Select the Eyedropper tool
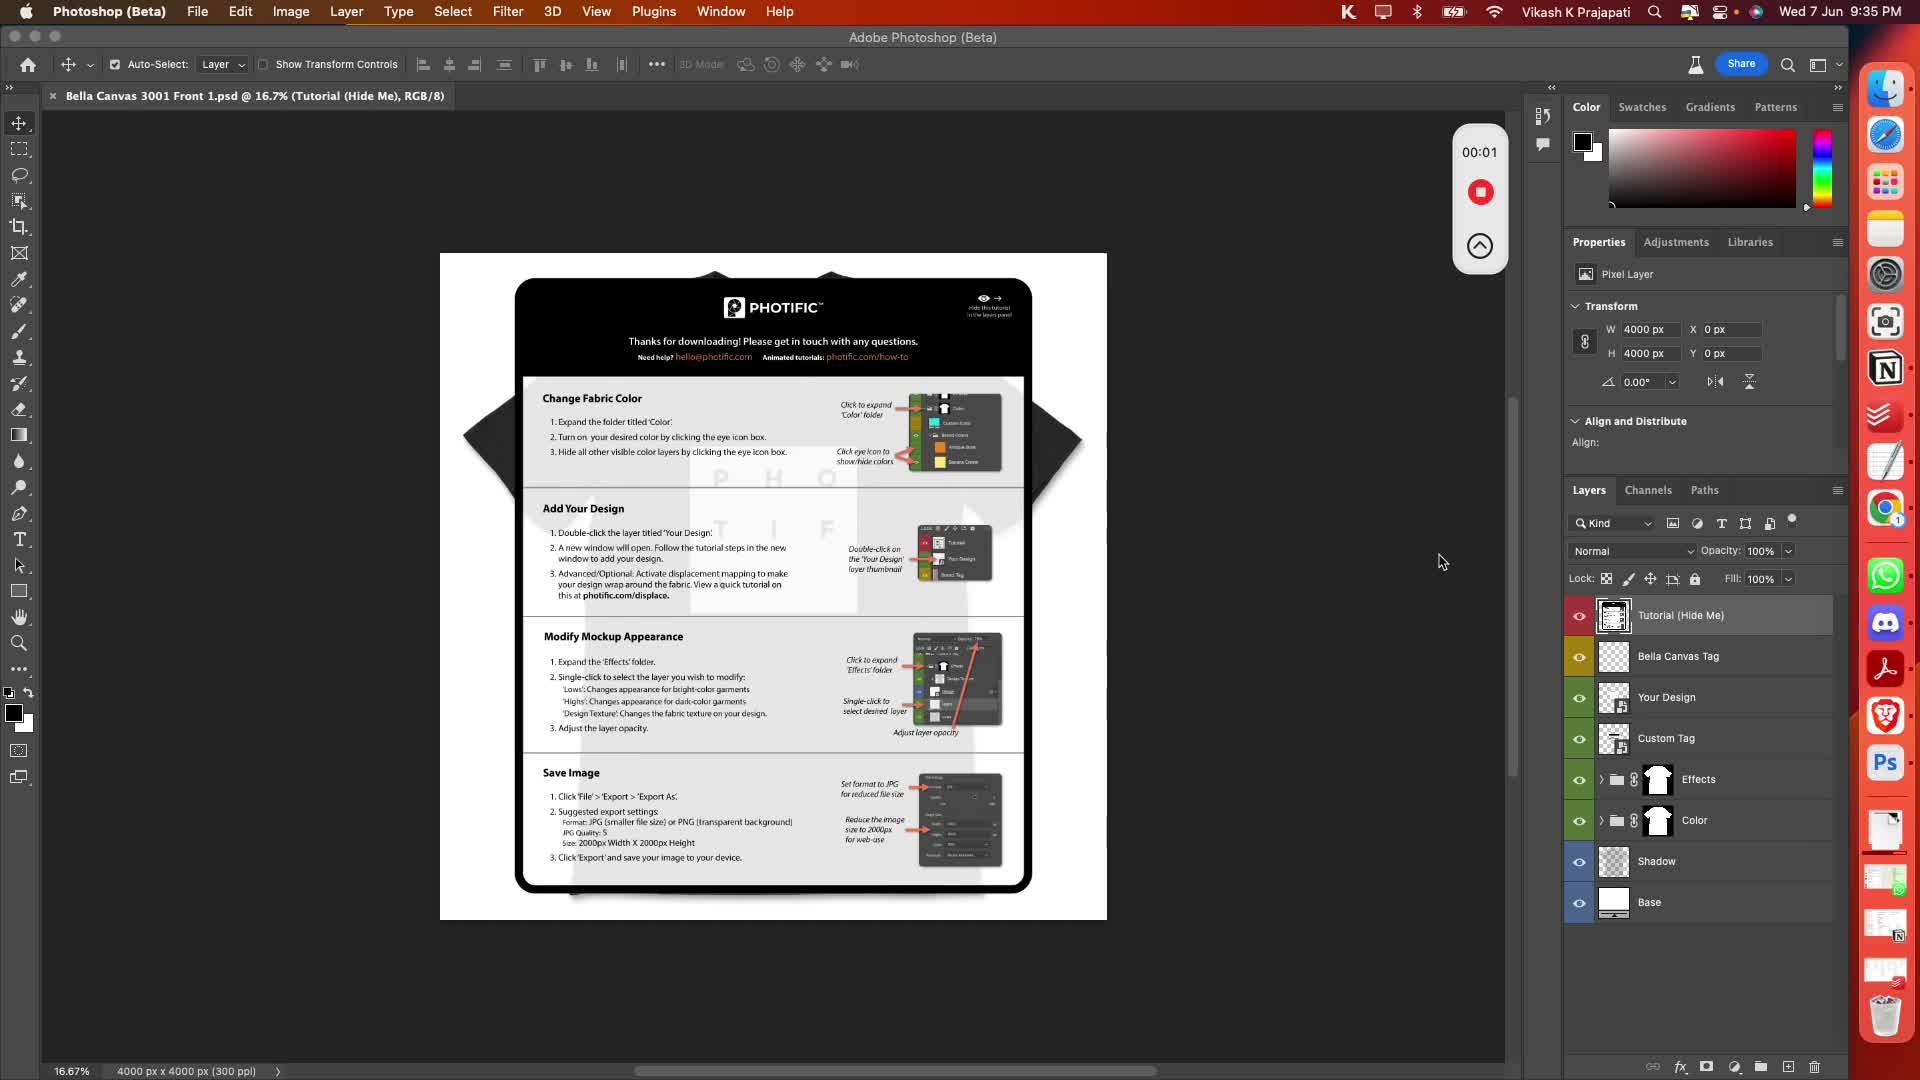This screenshot has height=1080, width=1920. (x=19, y=279)
